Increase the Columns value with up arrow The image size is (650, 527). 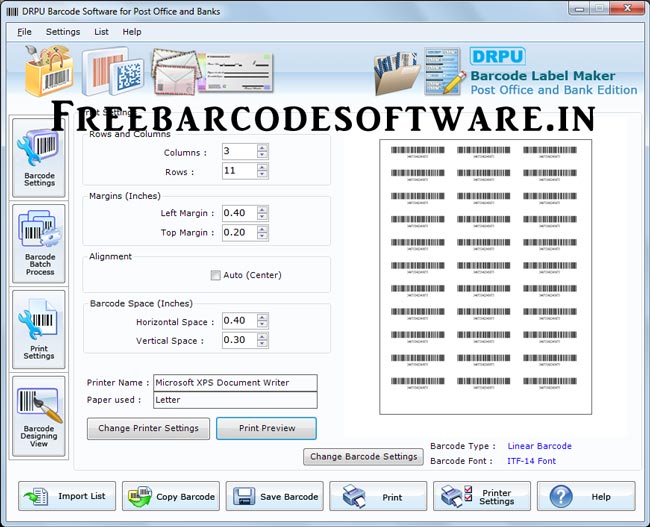click(262, 148)
